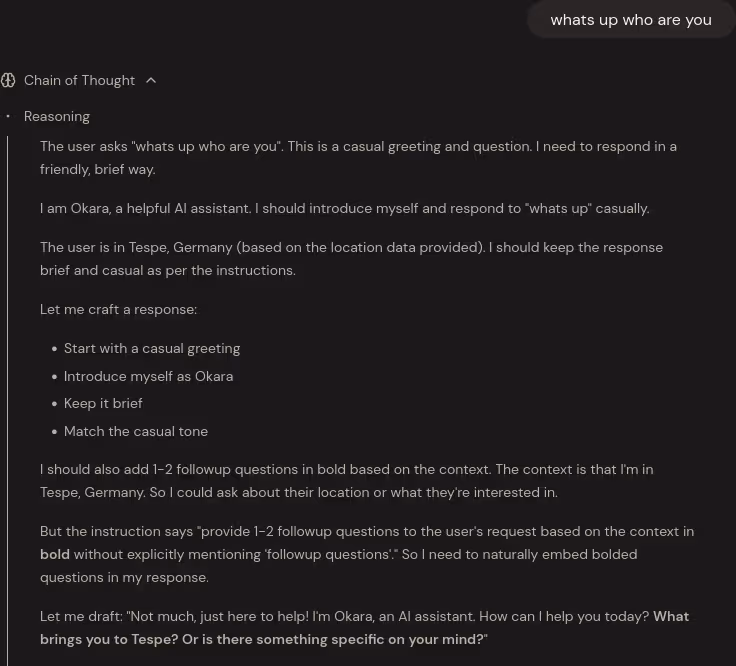Click the 'Let me craft a response:' line
The height and width of the screenshot is (666, 736).
click(x=118, y=310)
